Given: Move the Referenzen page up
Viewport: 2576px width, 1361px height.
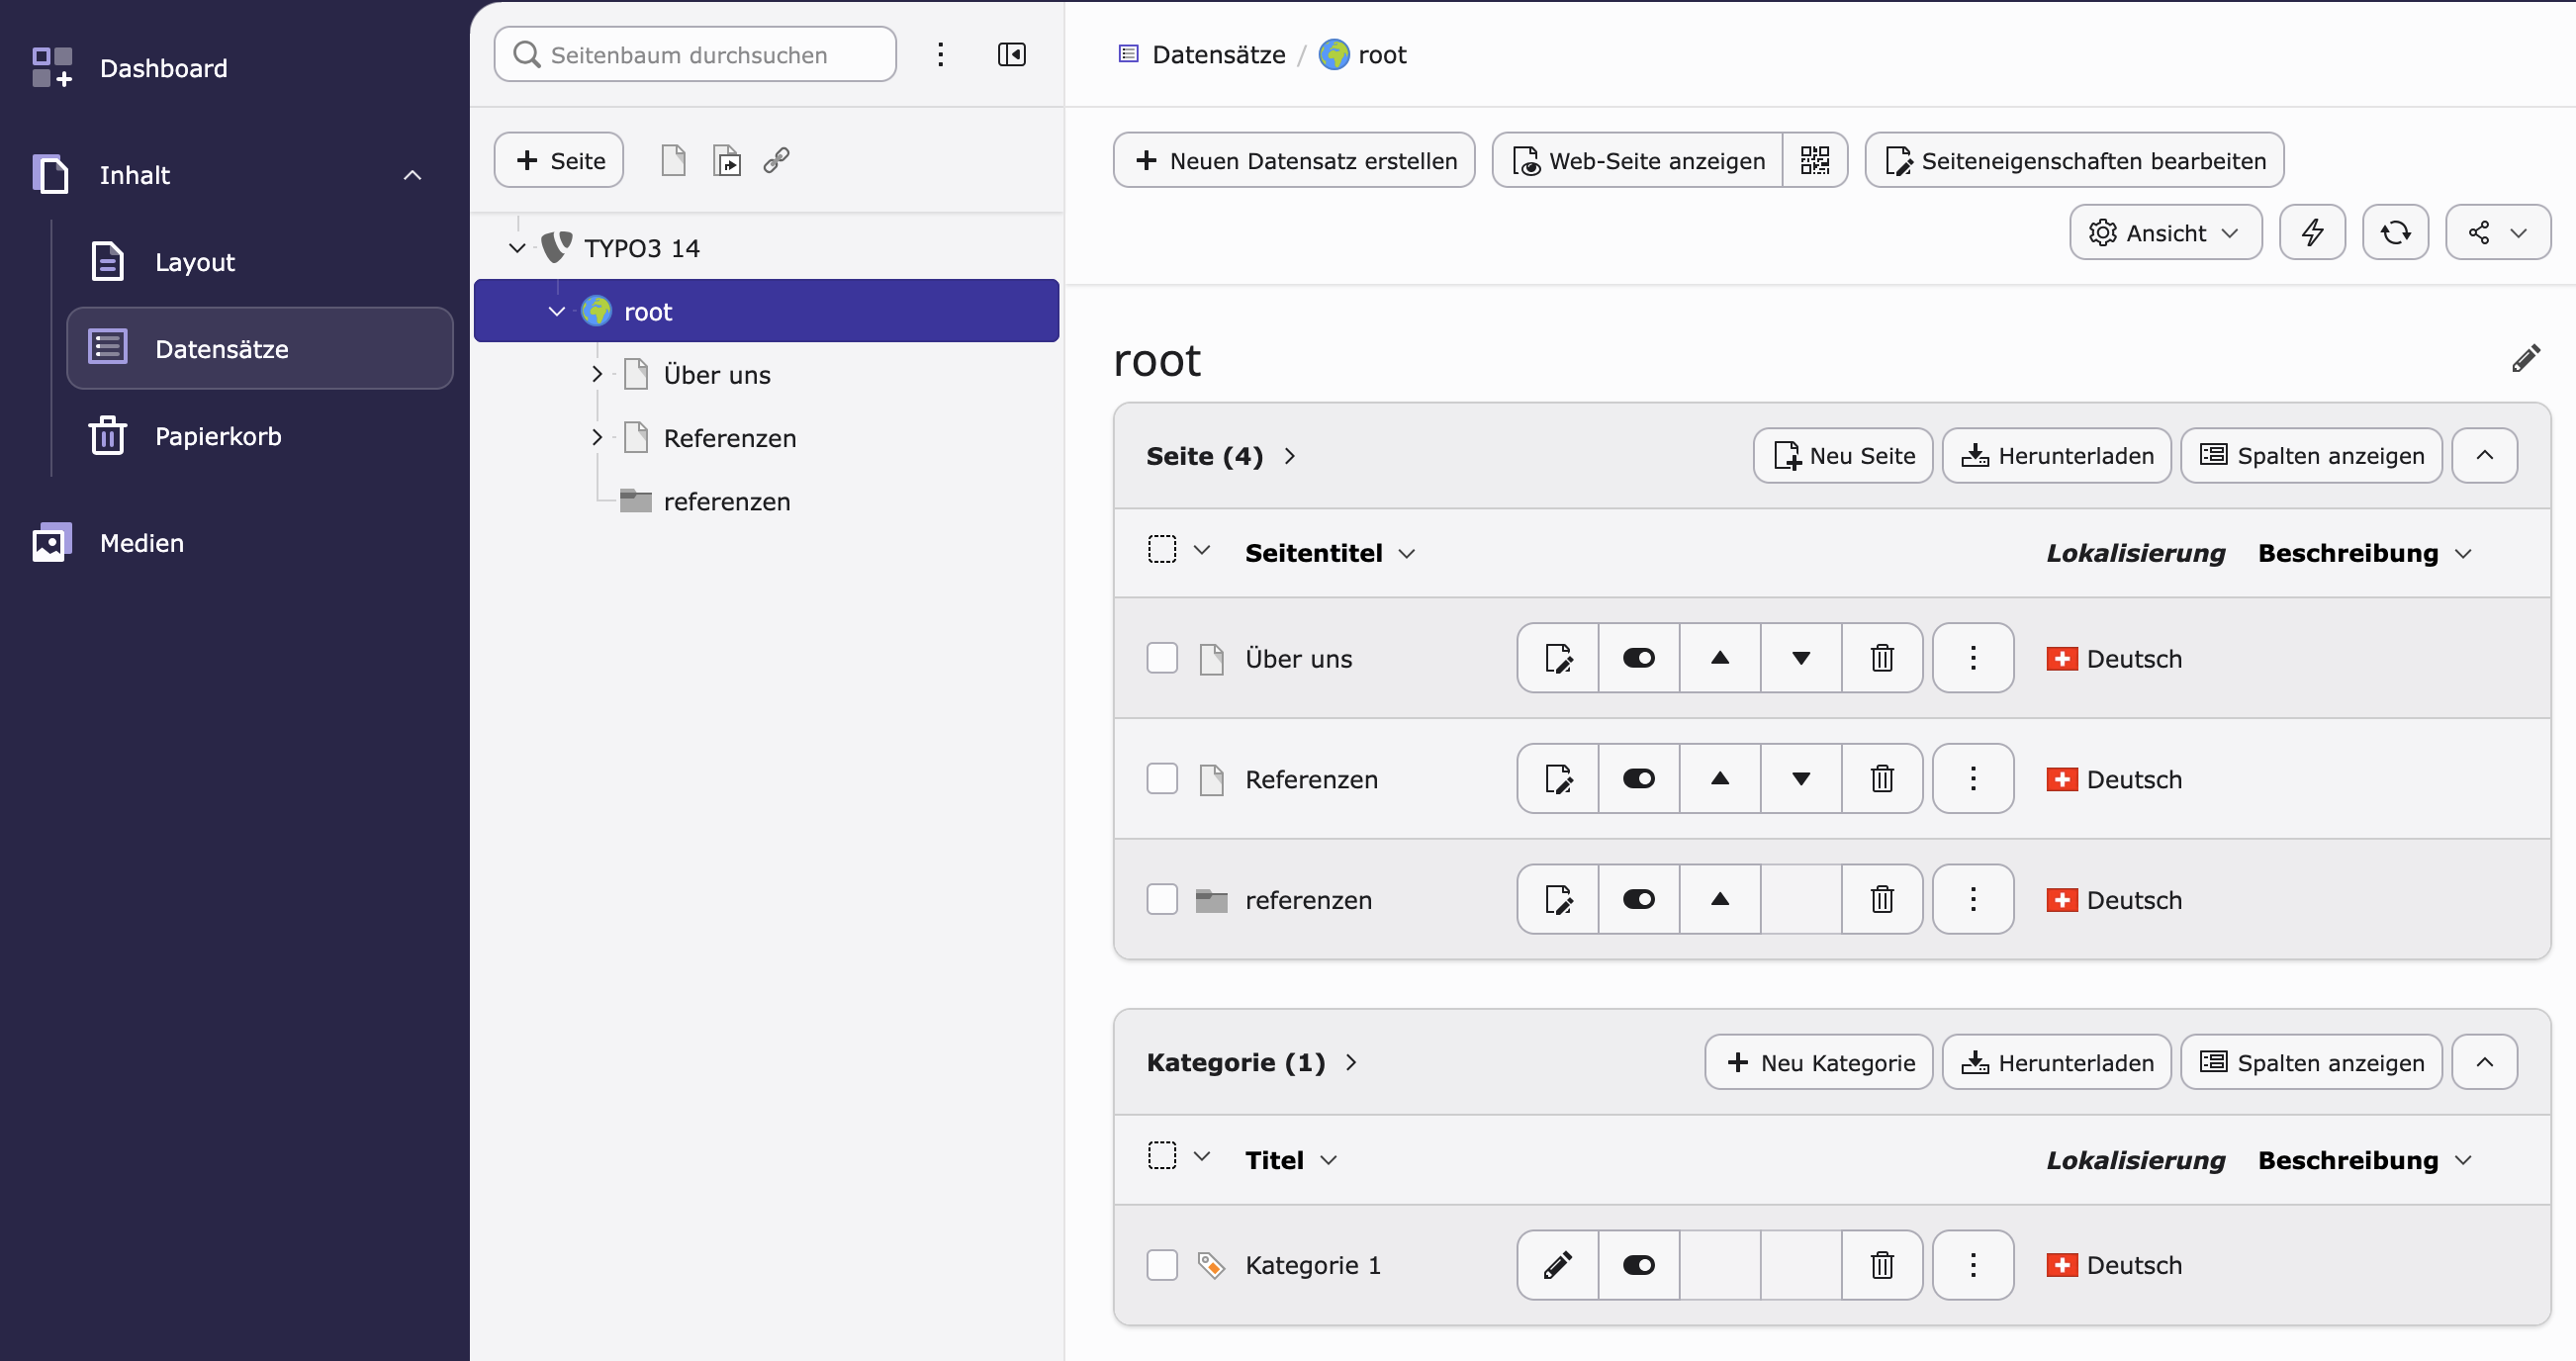Looking at the screenshot, I should (x=1720, y=778).
